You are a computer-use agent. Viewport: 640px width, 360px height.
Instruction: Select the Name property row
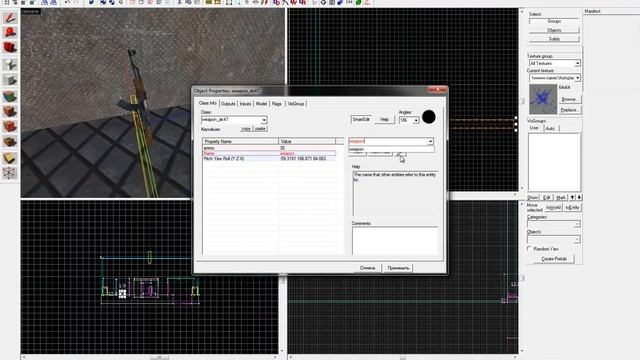pos(269,153)
